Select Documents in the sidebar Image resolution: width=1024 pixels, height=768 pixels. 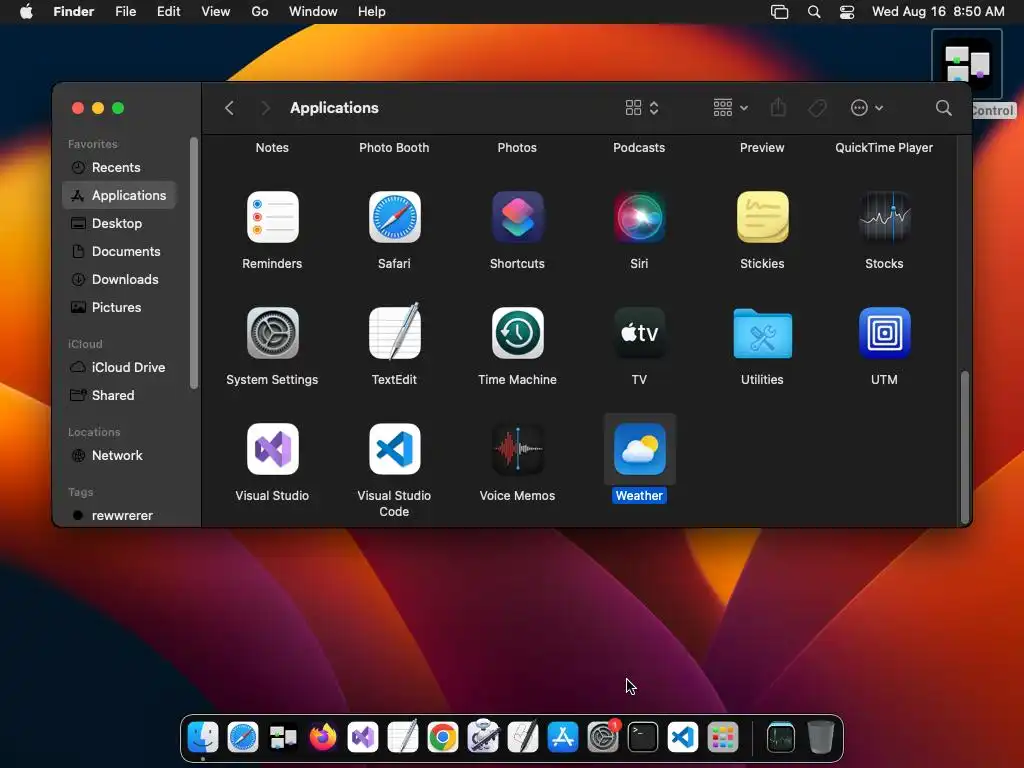tap(119, 251)
